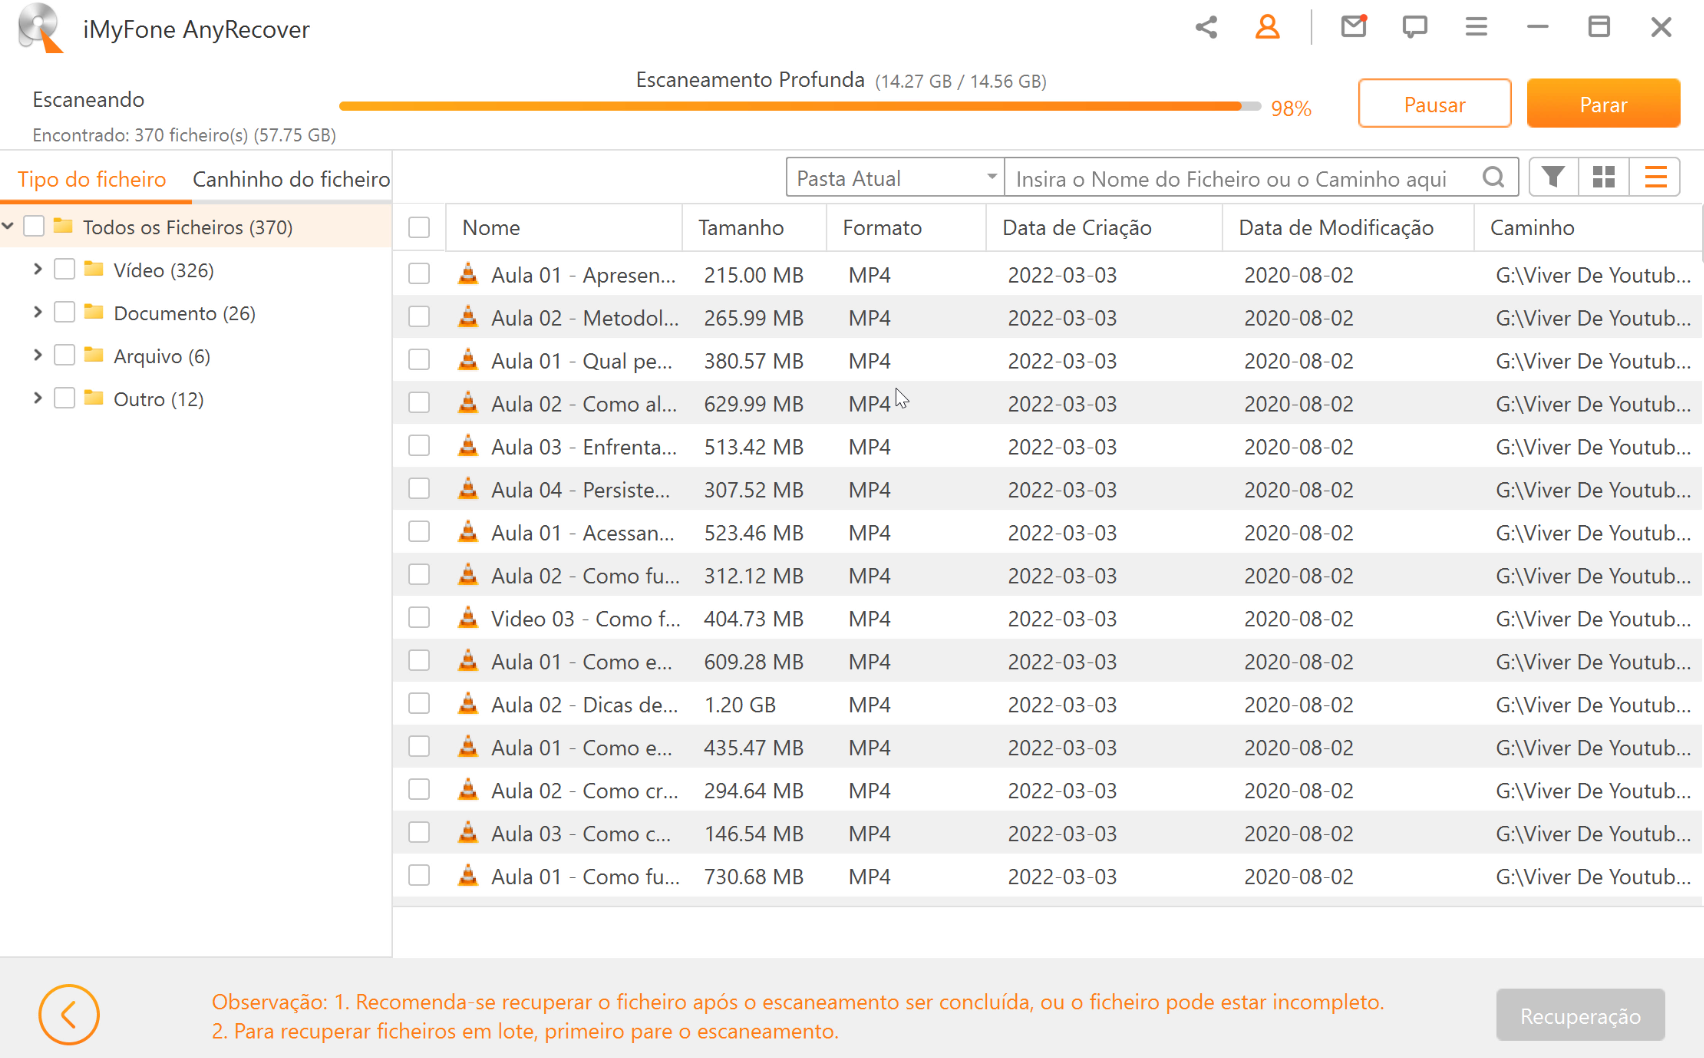Tick checkbox for Aula 01 - Apresen... file
The image size is (1704, 1058).
(419, 274)
